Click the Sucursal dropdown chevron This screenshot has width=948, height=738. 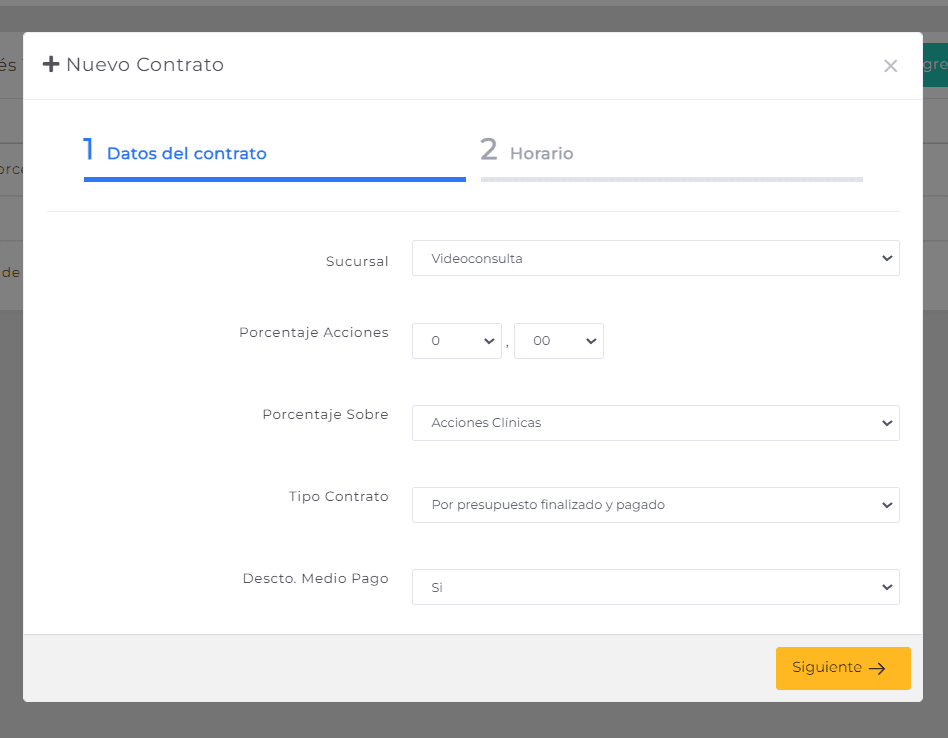887,258
